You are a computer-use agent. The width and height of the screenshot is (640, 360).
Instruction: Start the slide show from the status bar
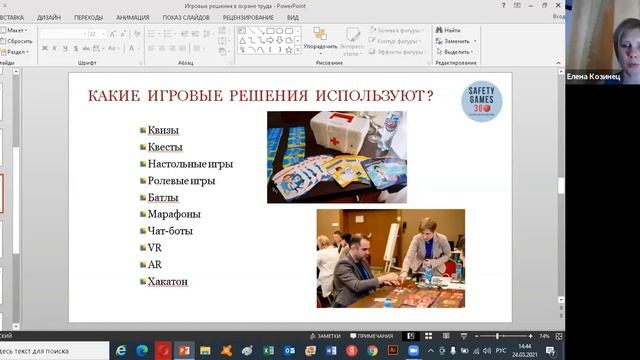click(464, 336)
